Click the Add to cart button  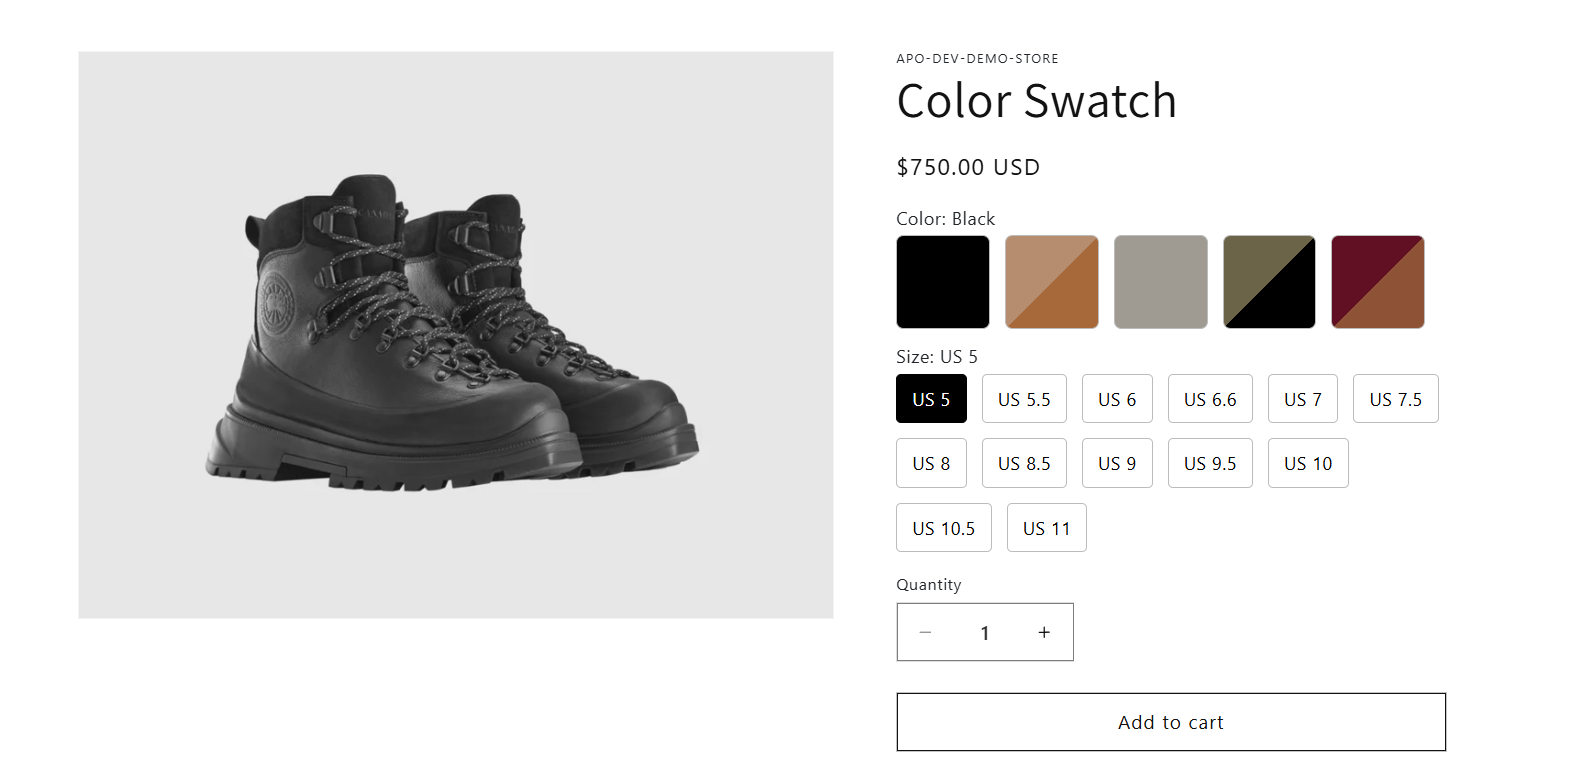(1171, 722)
